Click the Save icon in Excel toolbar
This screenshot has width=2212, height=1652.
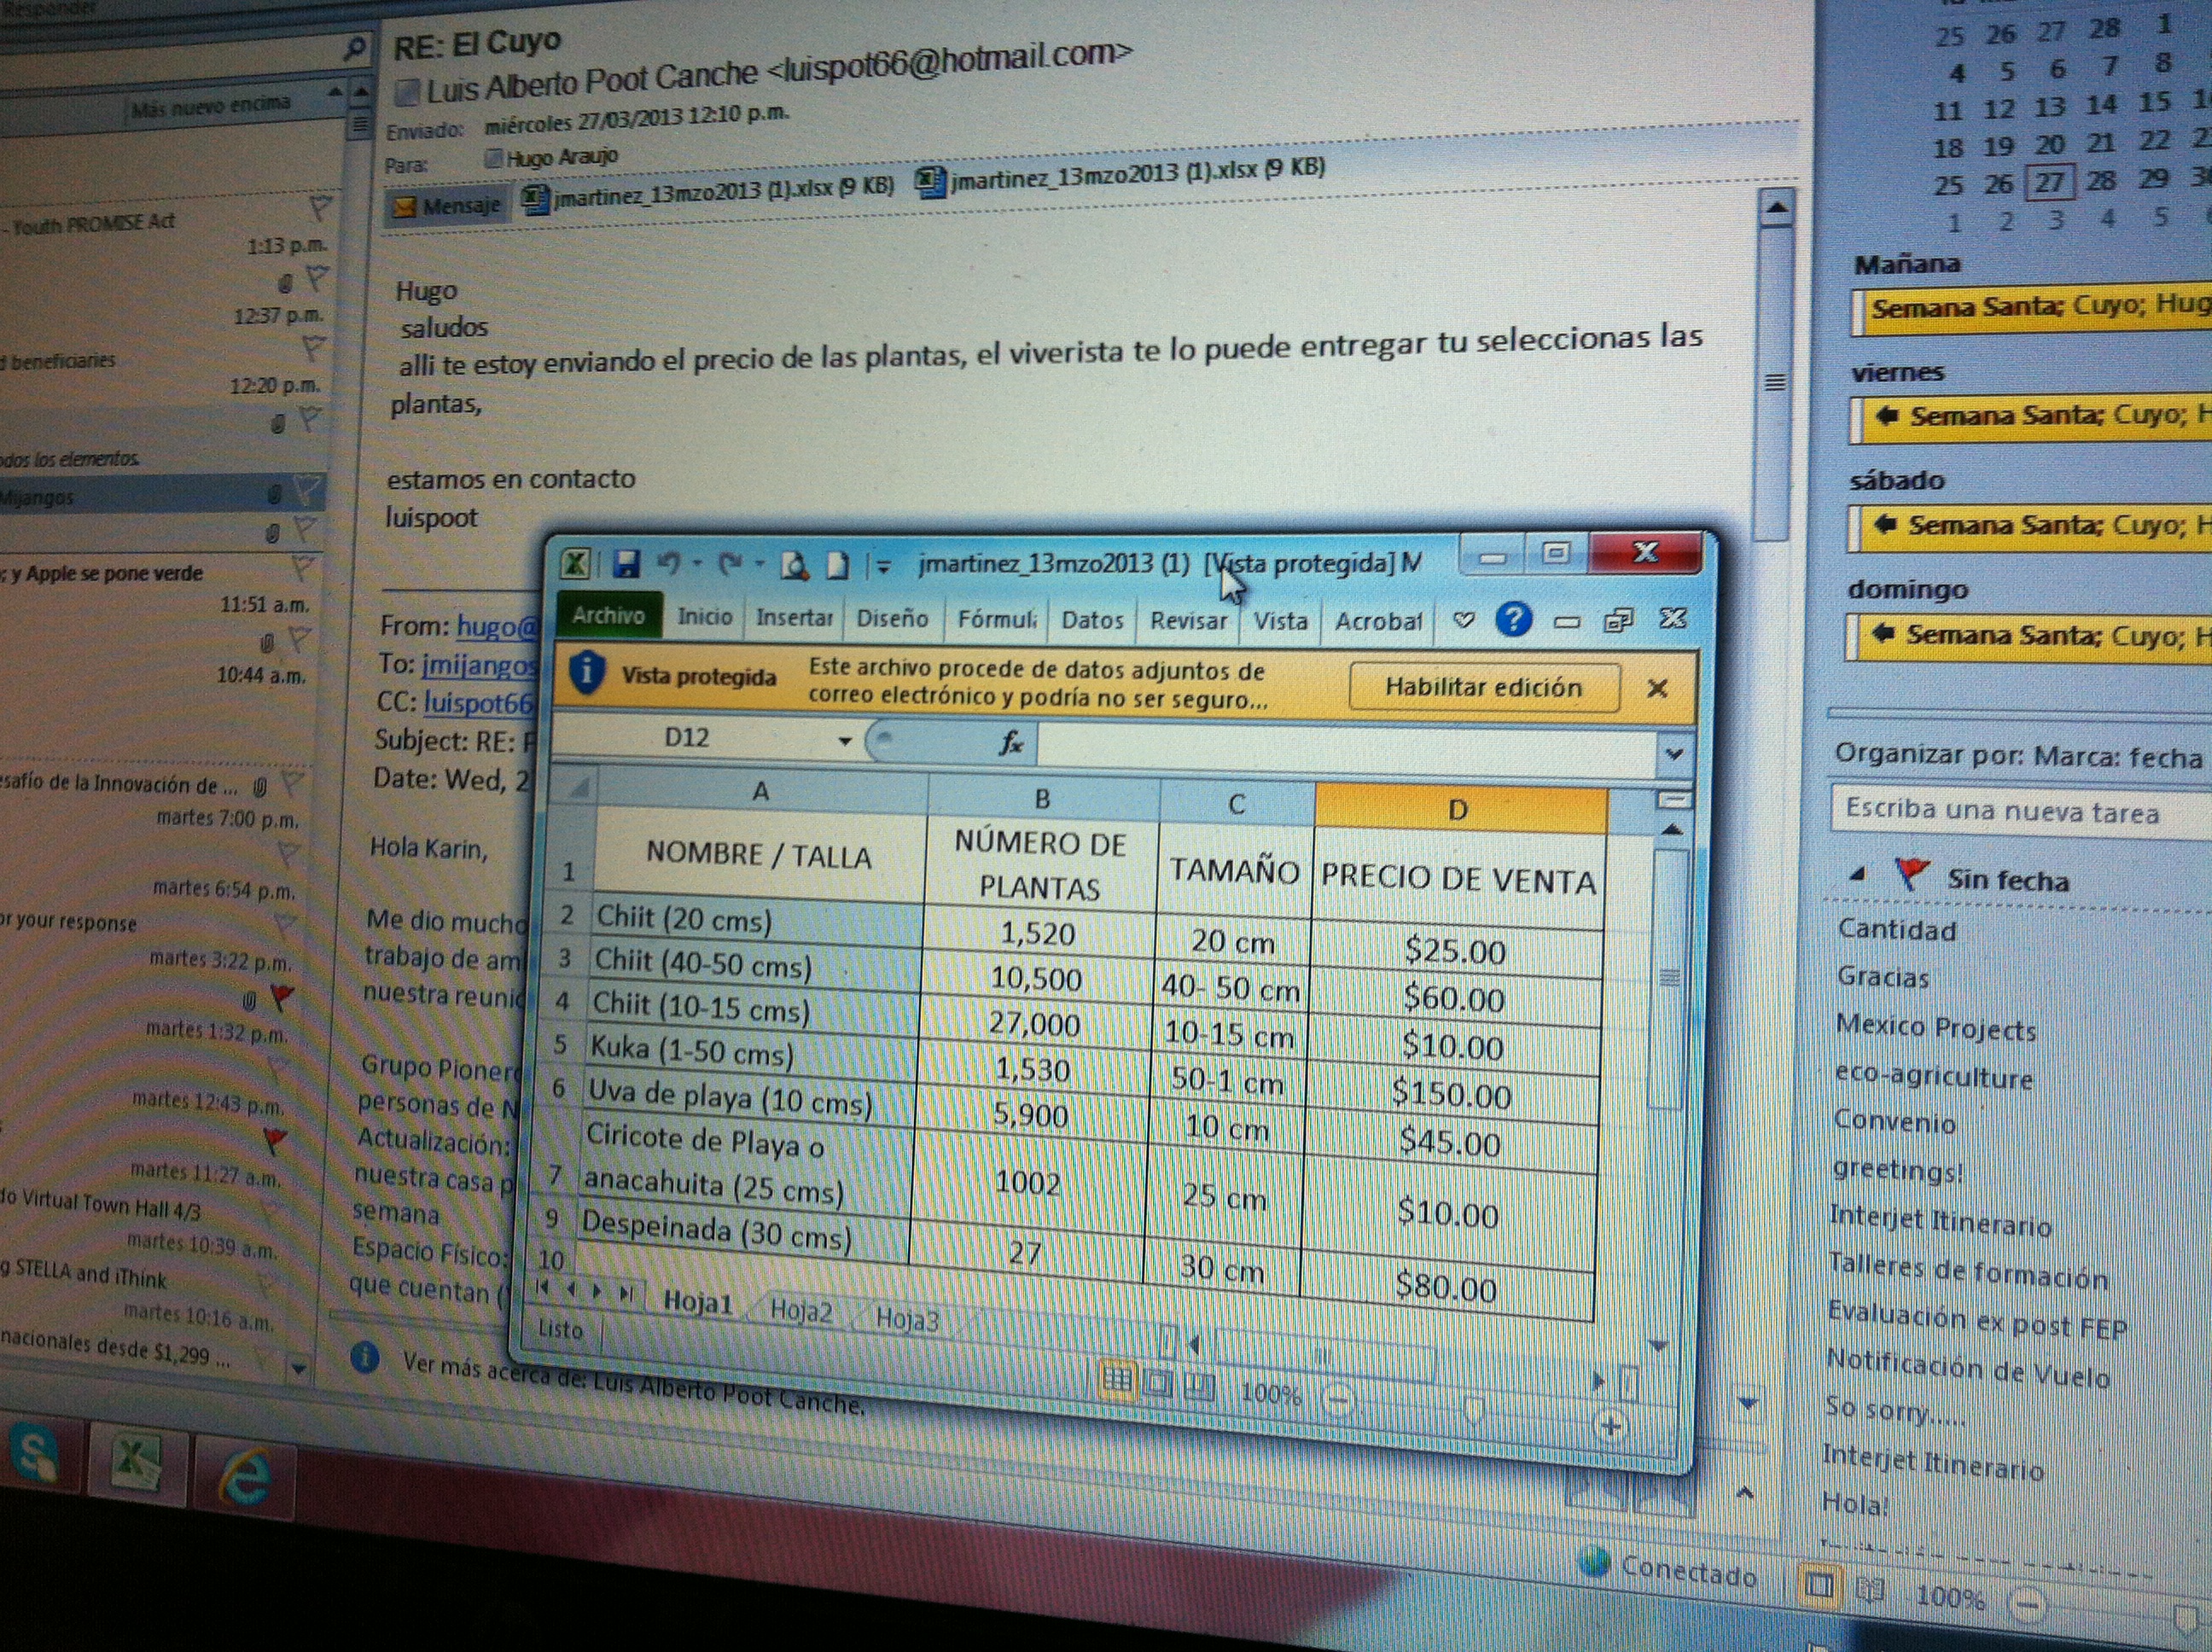click(x=626, y=565)
